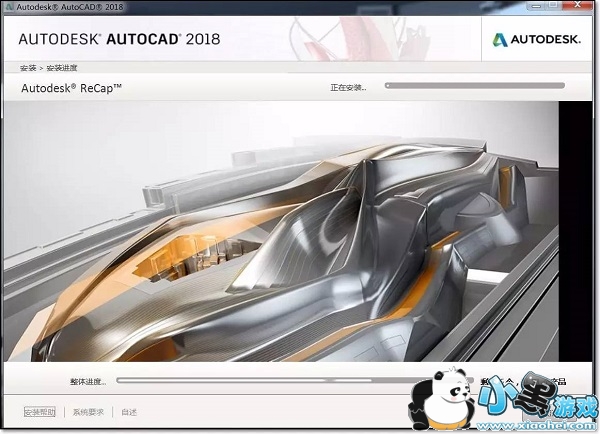
Task: Click the Autodesk logo in header
Action: (x=536, y=39)
